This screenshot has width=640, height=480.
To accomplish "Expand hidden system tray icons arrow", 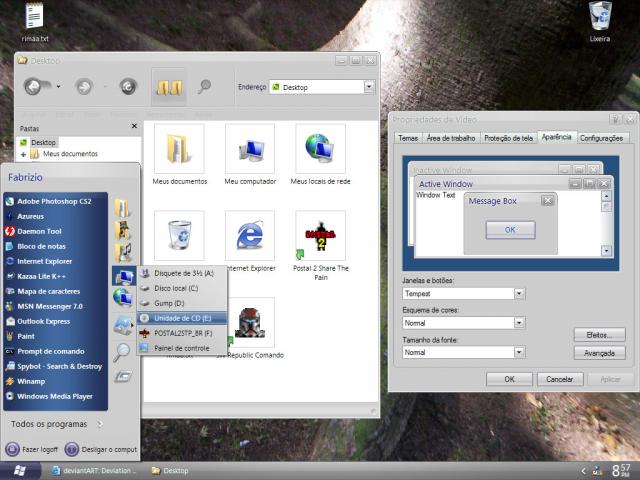I will pos(583,471).
